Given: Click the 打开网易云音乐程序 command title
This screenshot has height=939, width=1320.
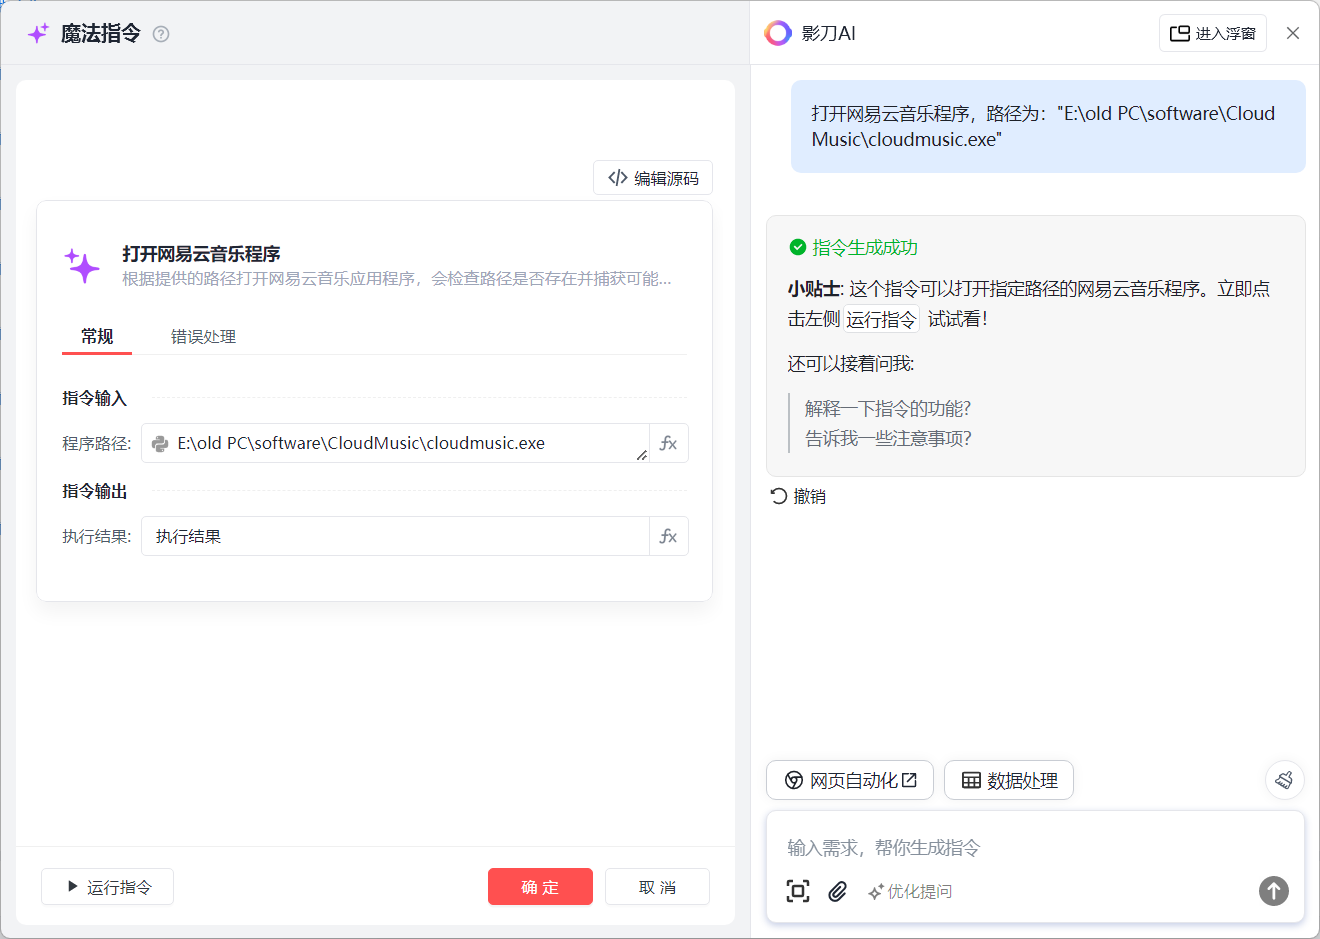Looking at the screenshot, I should tap(201, 254).
